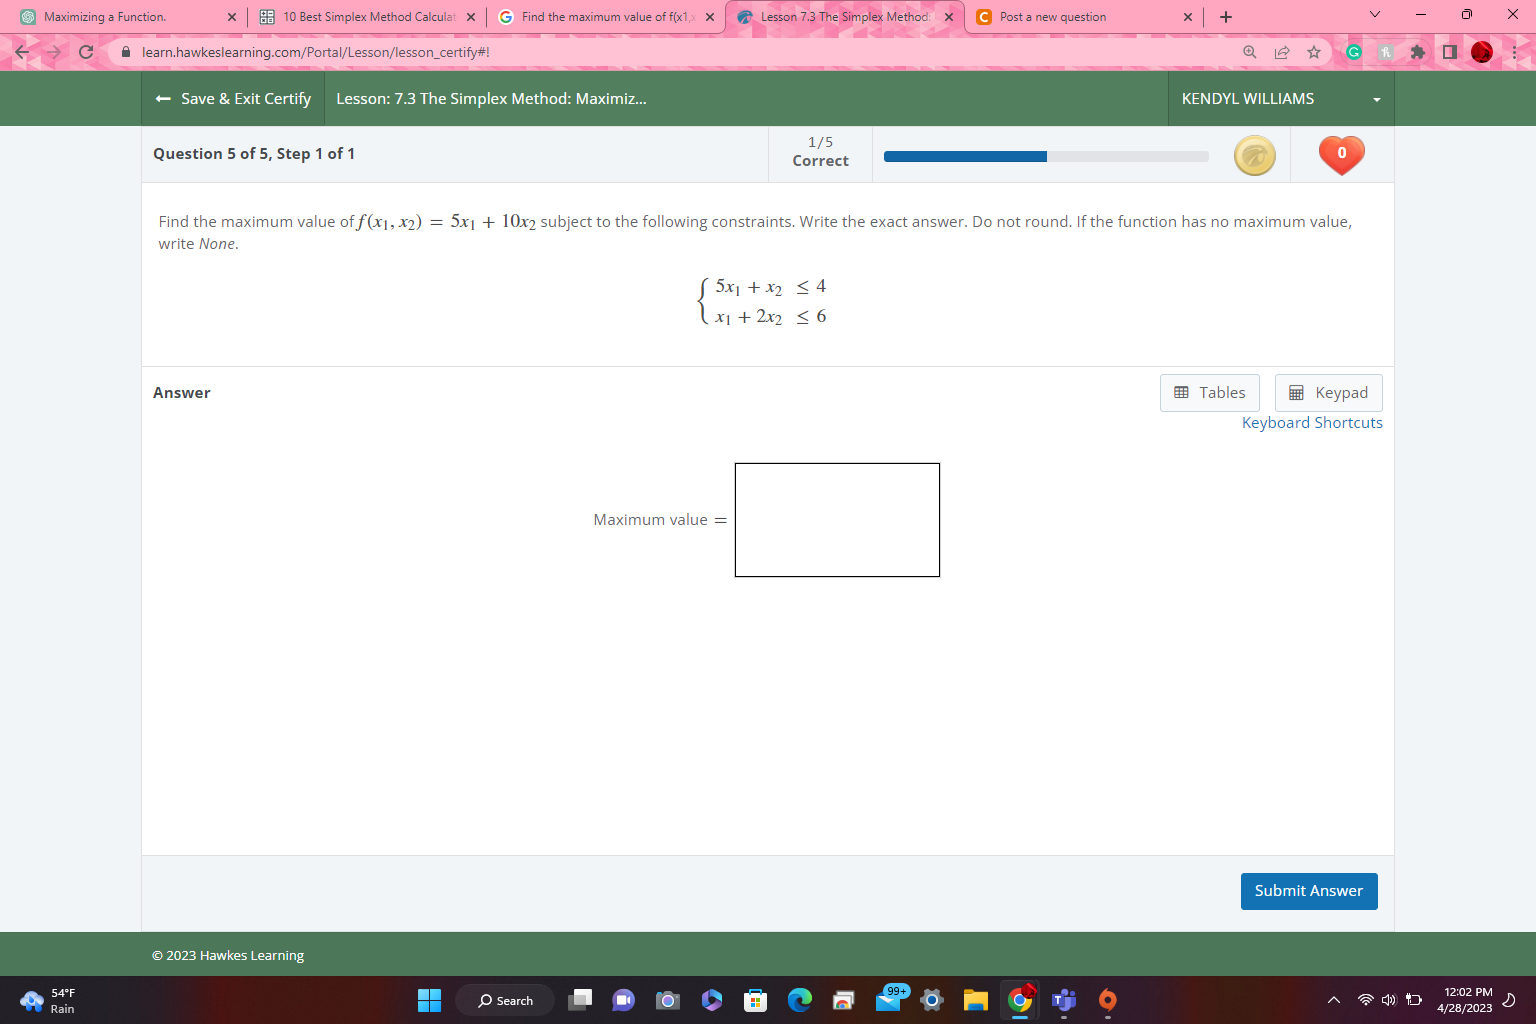Open the Windows Start menu
Screen dimensions: 1536x1024
(429, 1000)
